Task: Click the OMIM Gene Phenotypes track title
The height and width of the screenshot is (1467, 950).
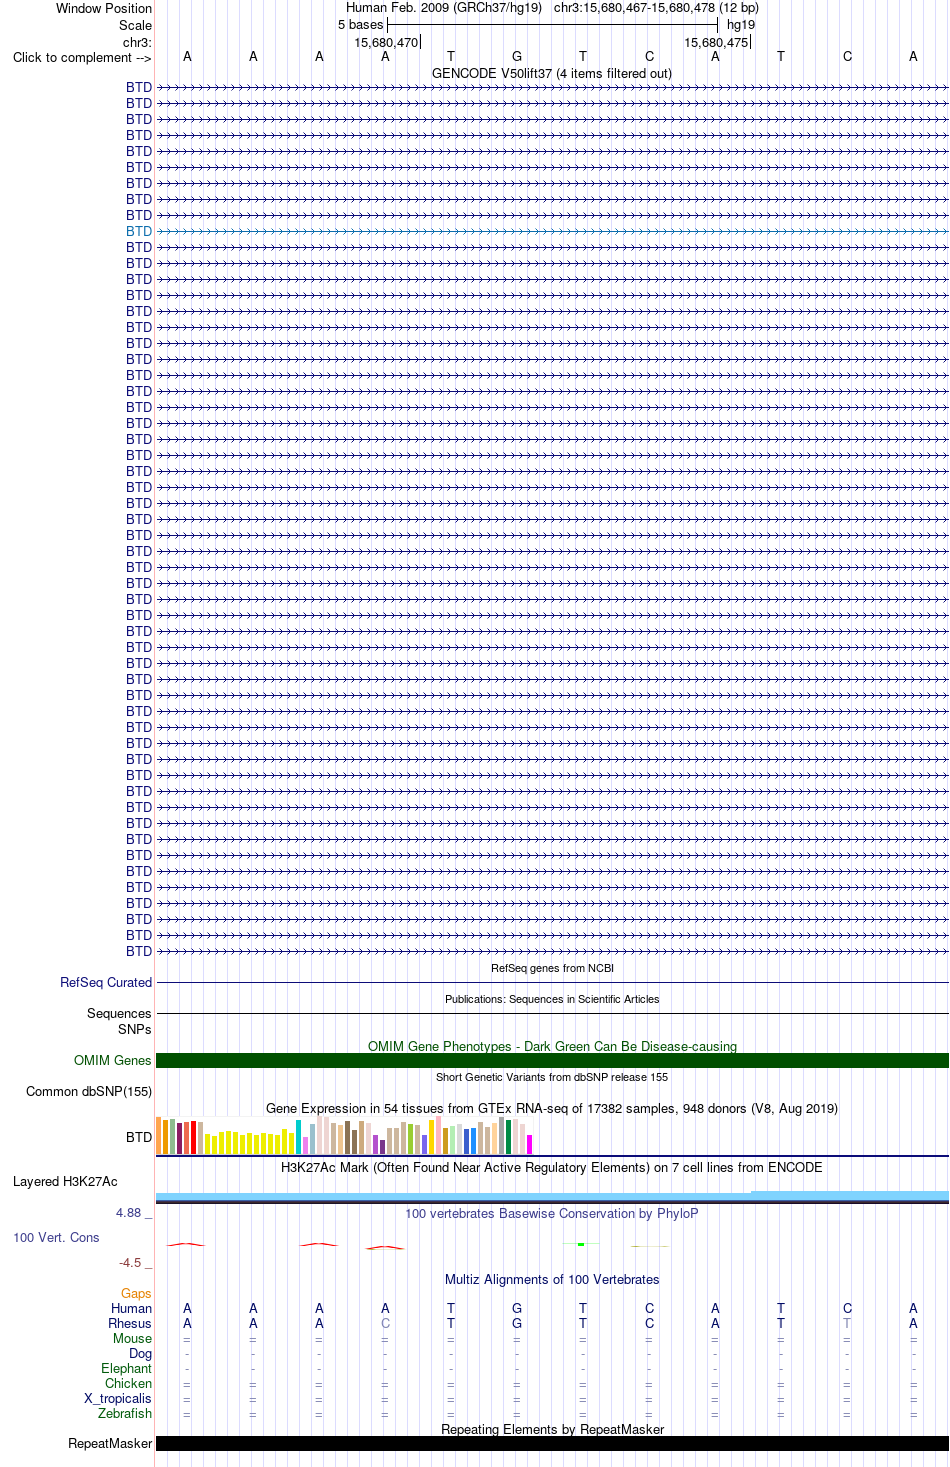Action: 552,1047
